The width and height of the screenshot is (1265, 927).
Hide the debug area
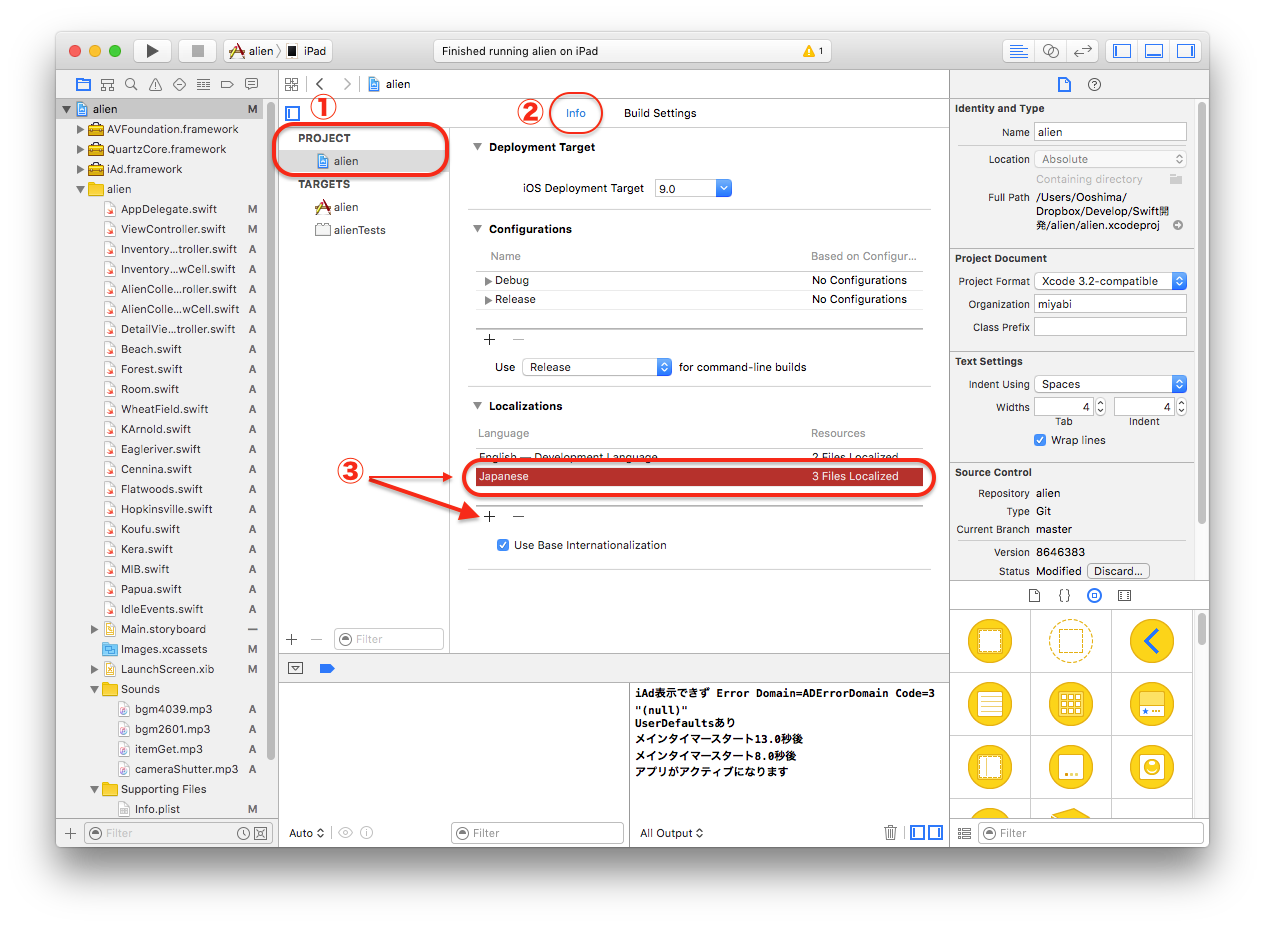pos(296,668)
